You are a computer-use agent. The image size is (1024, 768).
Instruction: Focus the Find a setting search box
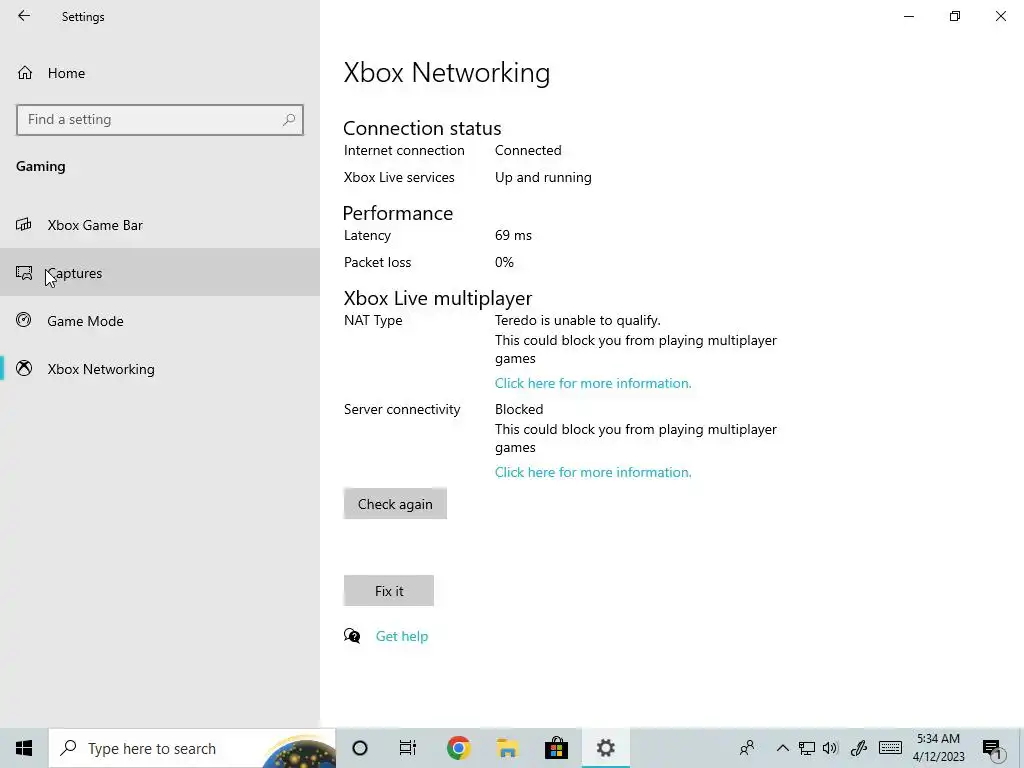pyautogui.click(x=160, y=120)
